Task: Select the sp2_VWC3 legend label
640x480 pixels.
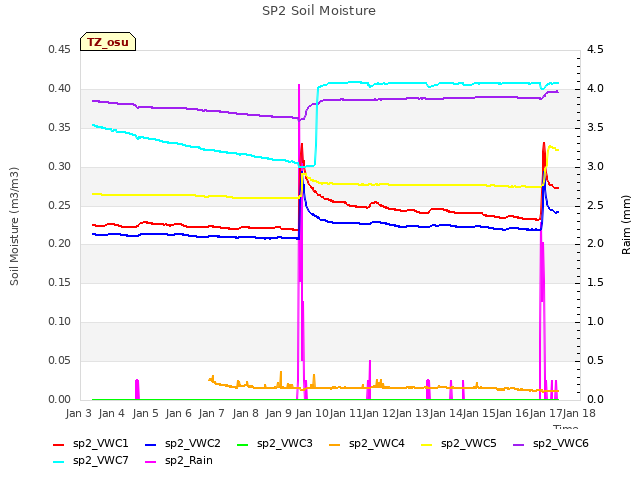Action: tap(284, 444)
